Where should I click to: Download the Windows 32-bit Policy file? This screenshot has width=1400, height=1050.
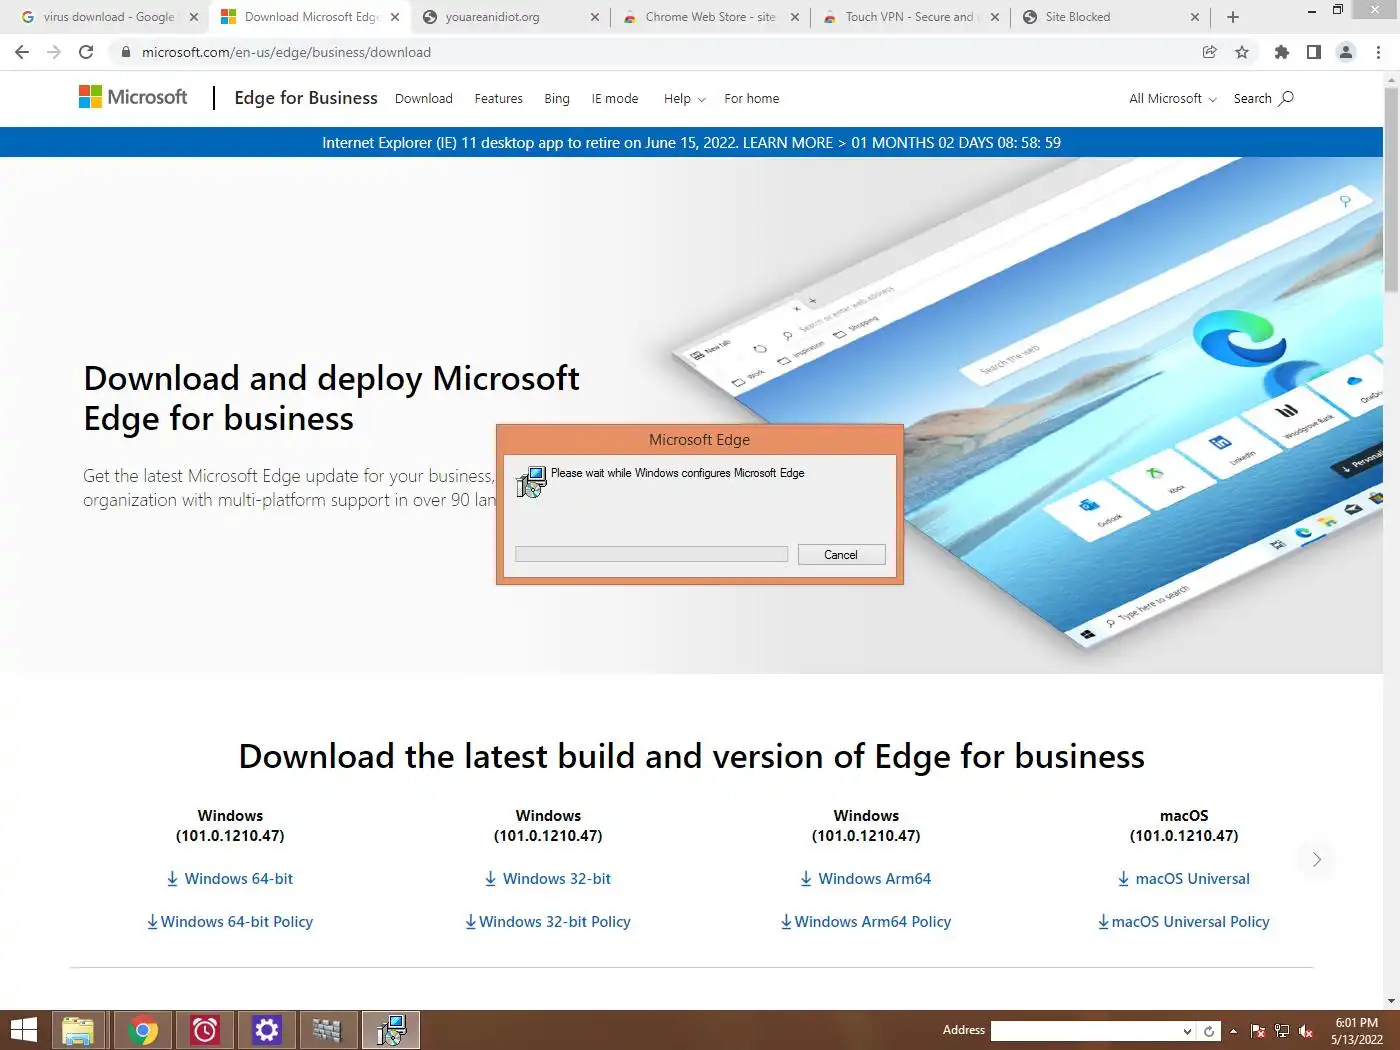(x=548, y=922)
